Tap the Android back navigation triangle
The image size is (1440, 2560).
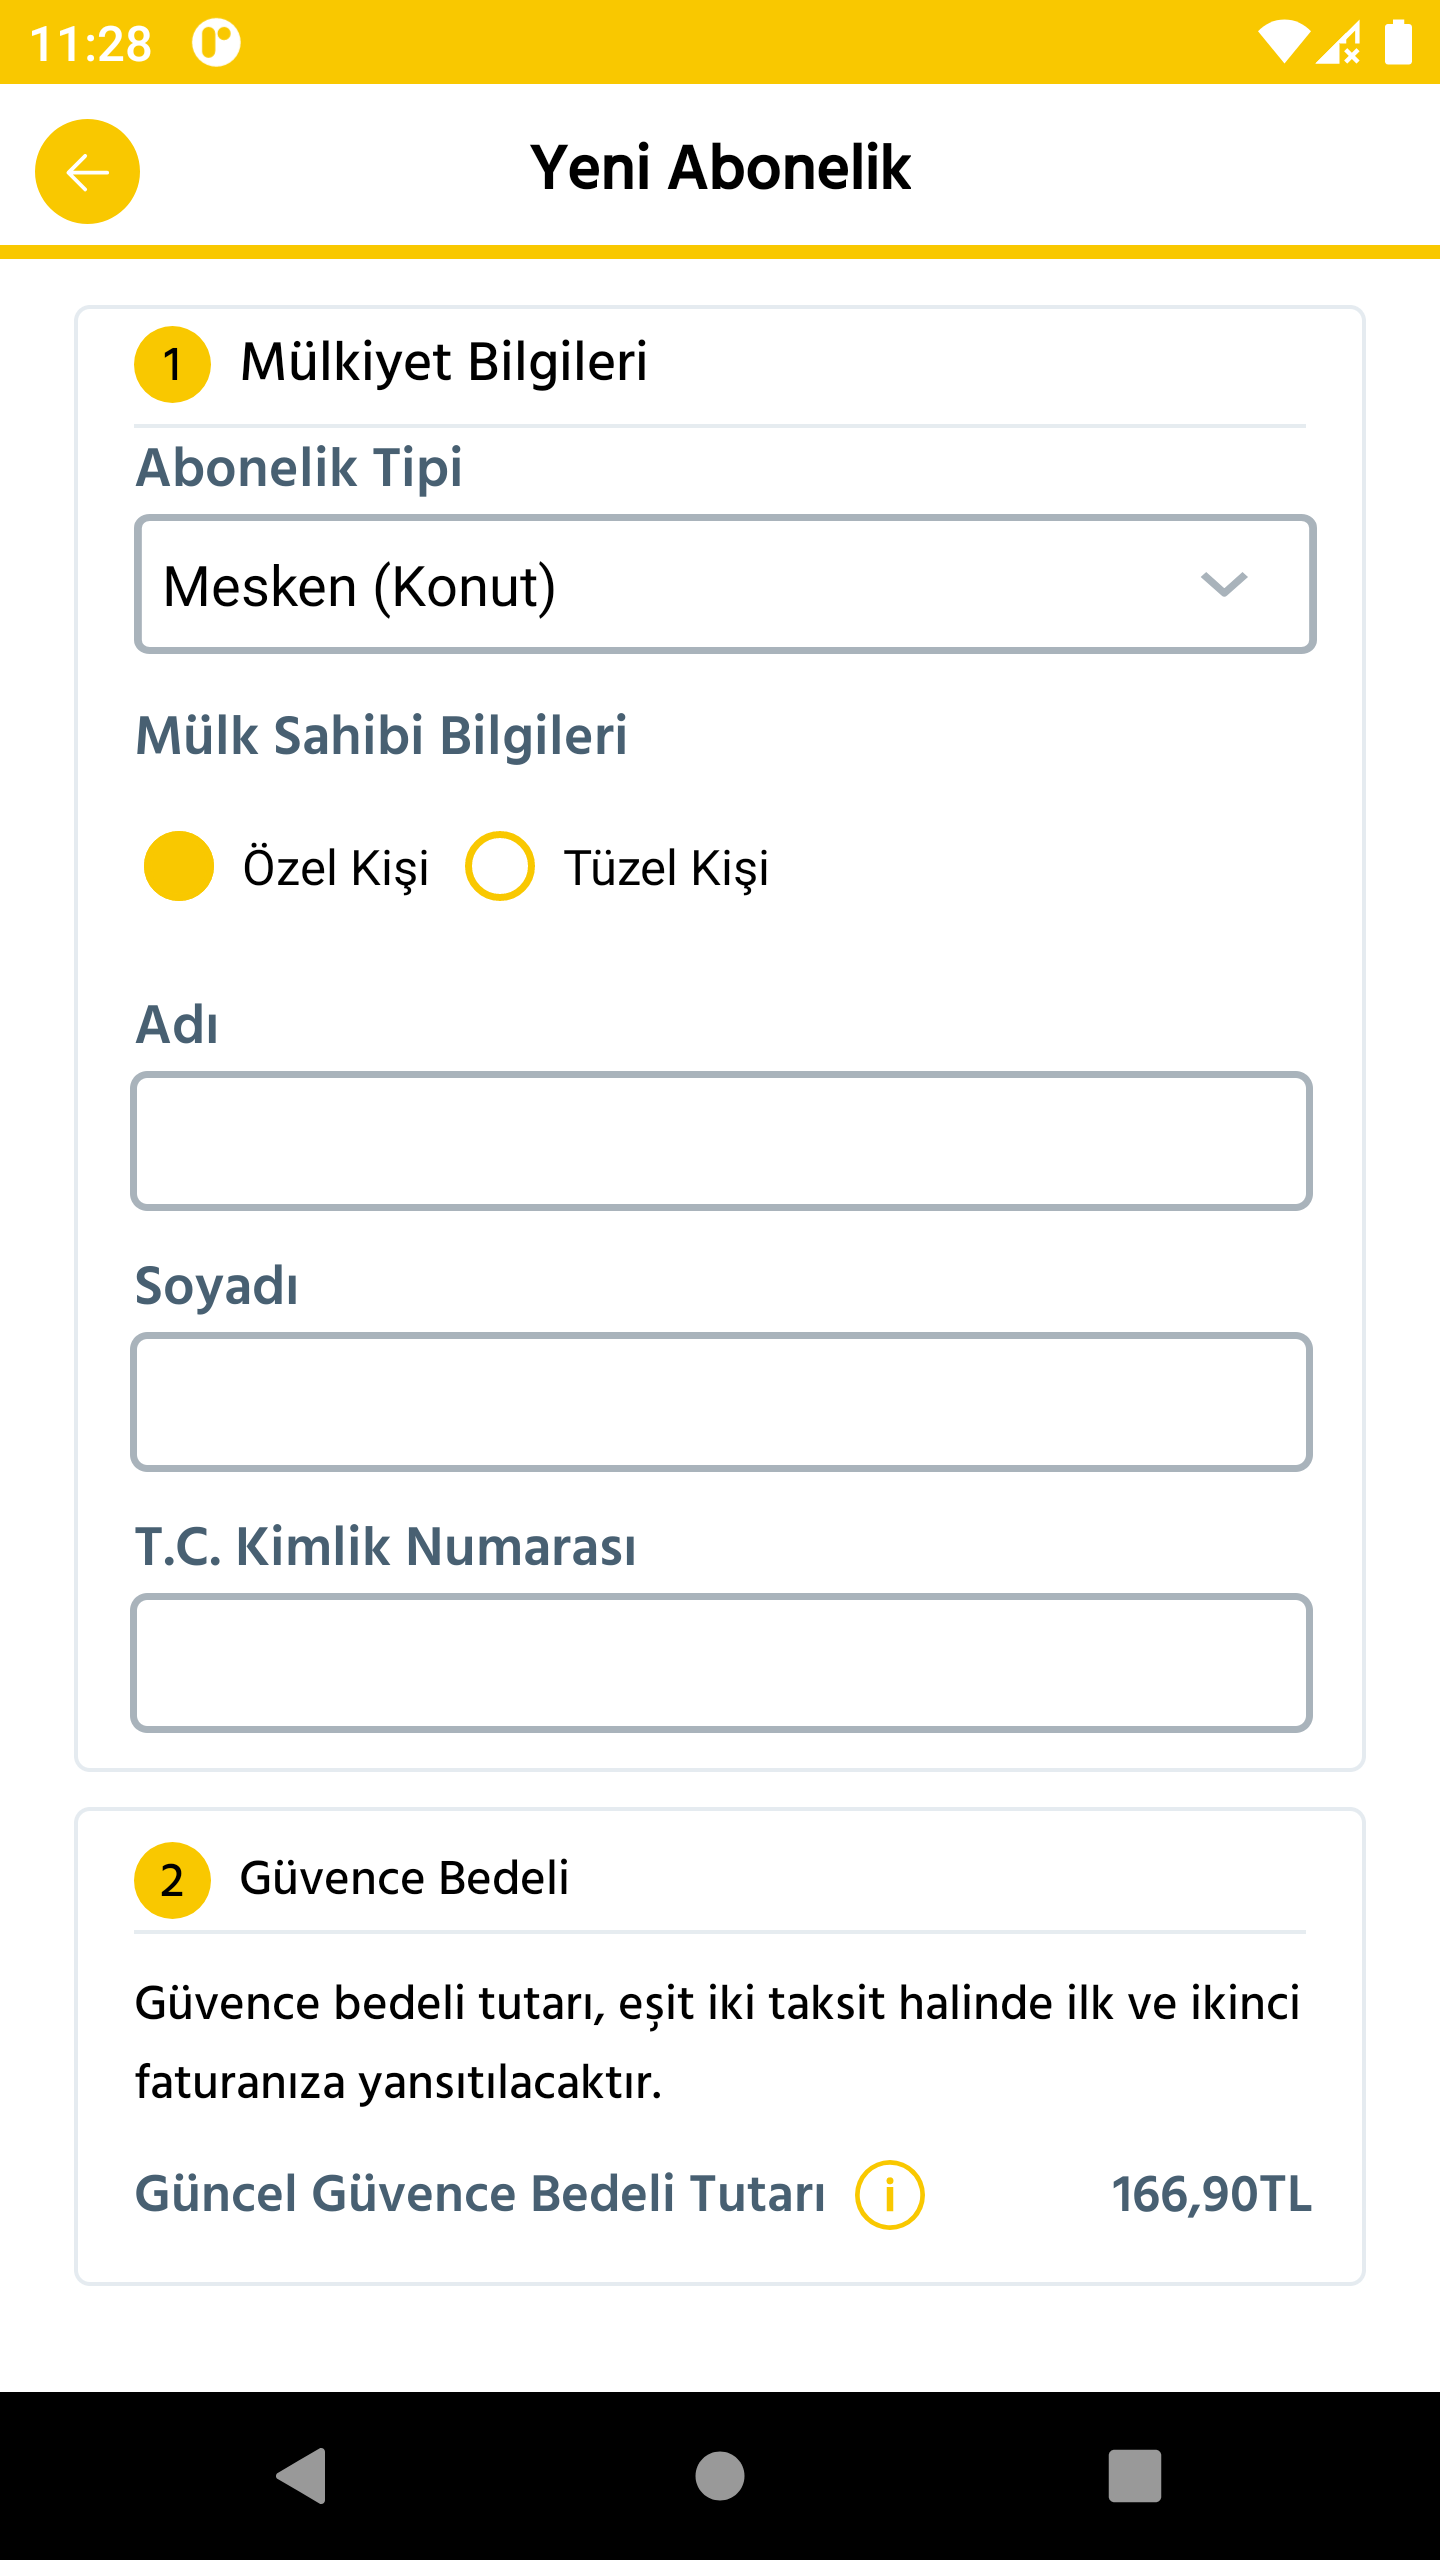tap(302, 2476)
